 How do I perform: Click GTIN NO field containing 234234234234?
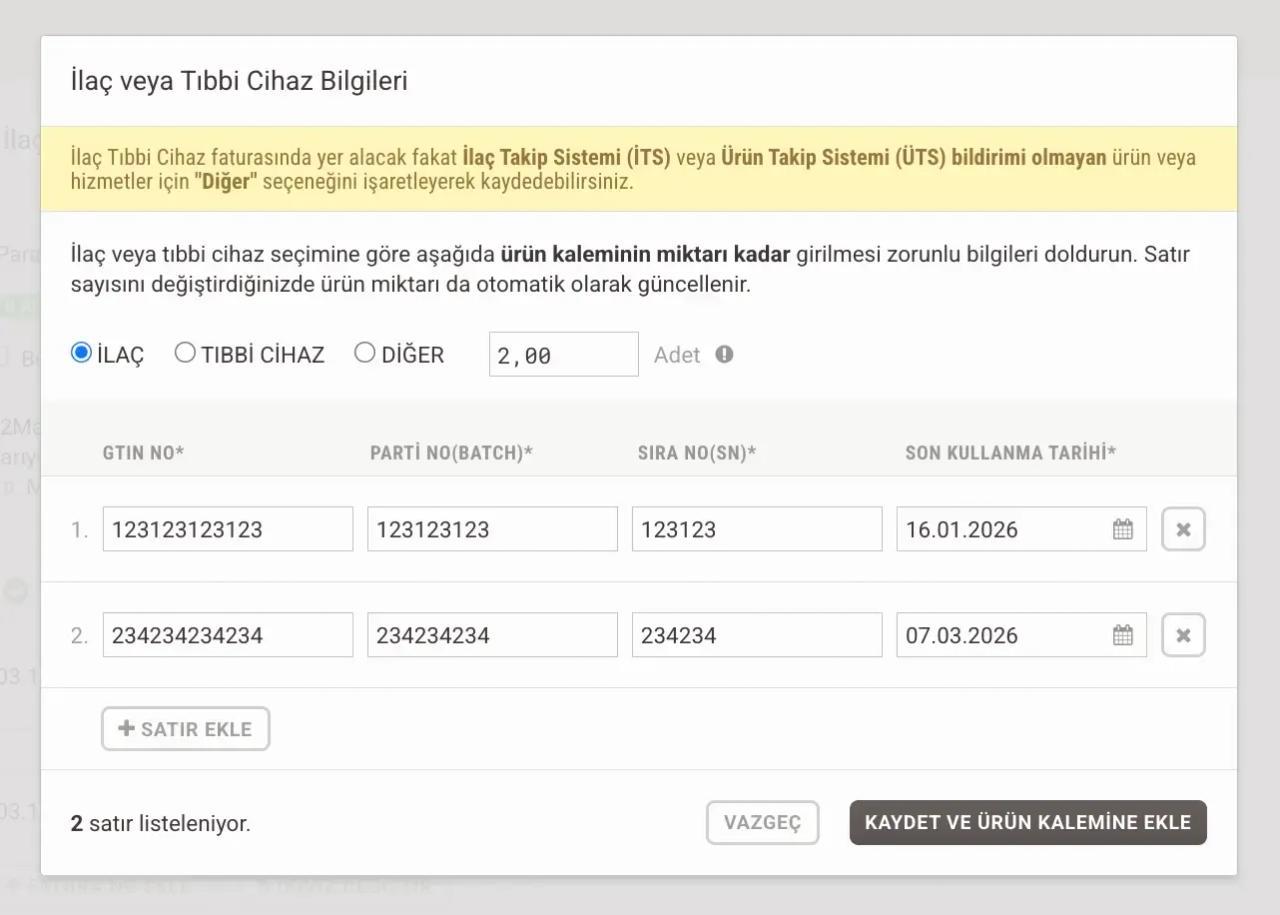[227, 635]
